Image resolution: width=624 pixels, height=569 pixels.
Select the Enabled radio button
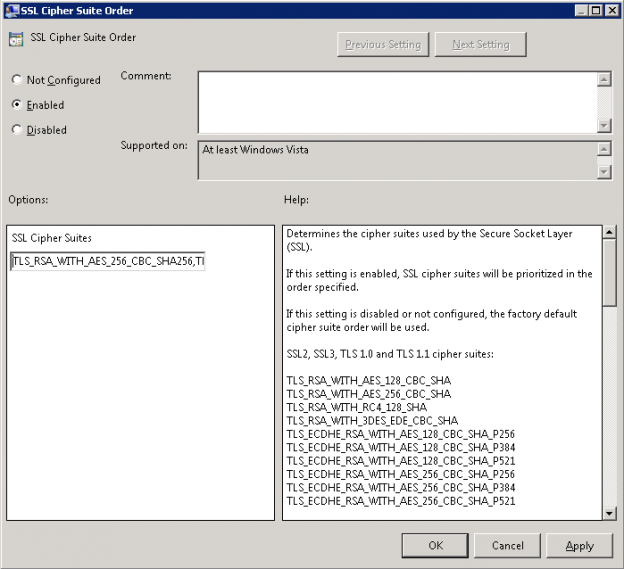point(17,104)
